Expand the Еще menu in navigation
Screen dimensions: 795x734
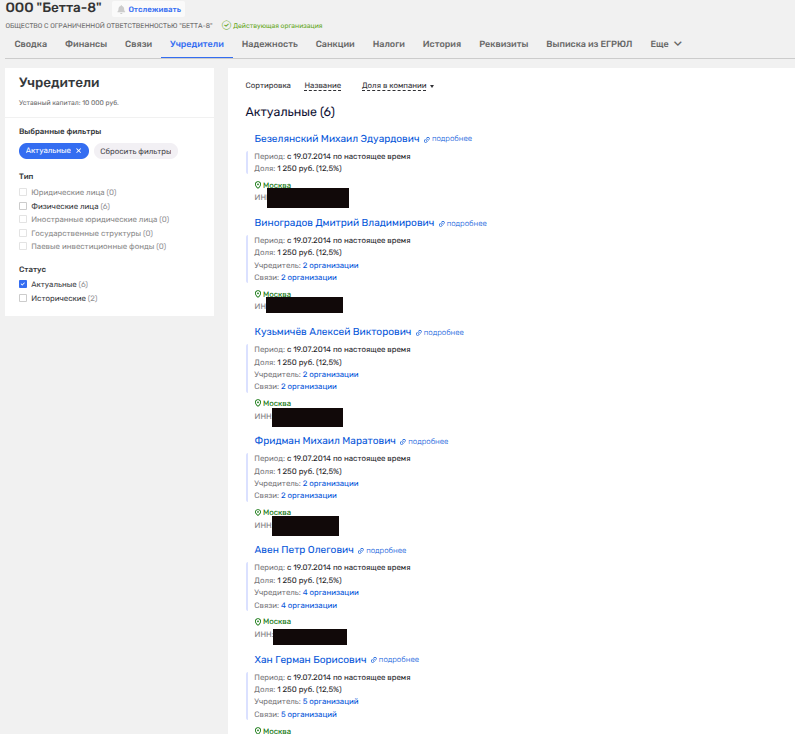[666, 44]
